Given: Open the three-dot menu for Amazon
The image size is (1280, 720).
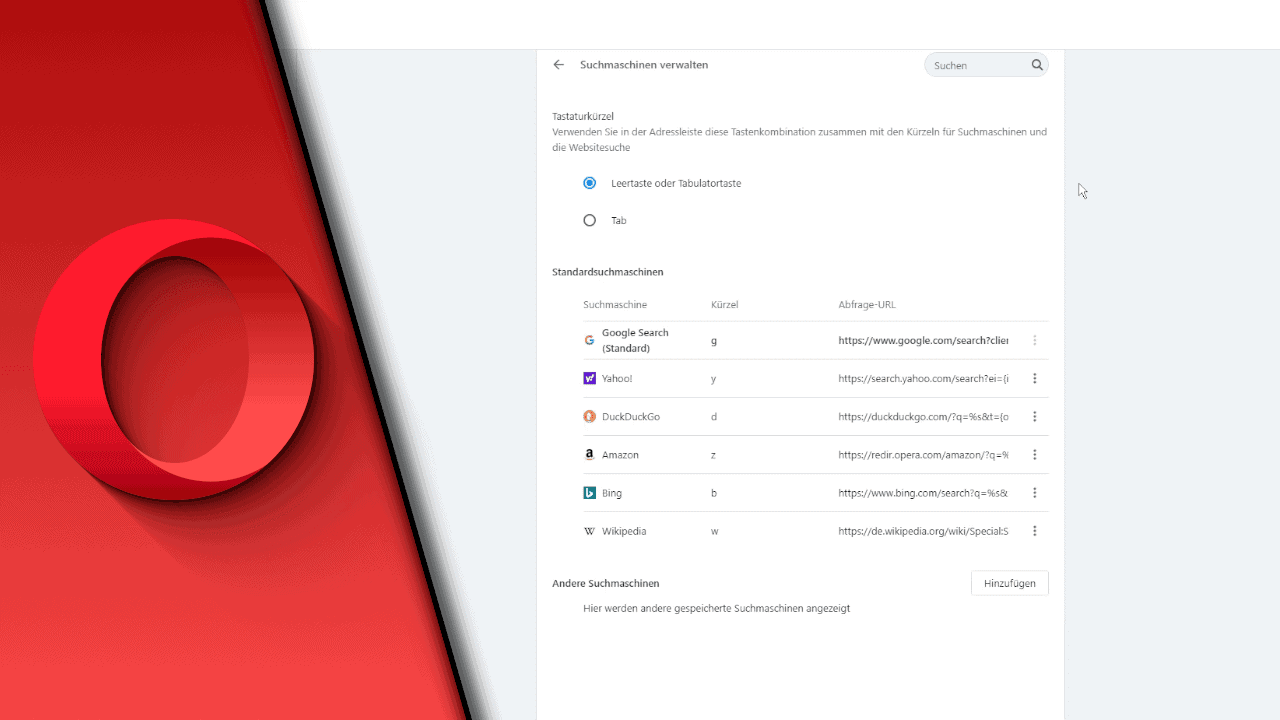Looking at the screenshot, I should click(x=1035, y=454).
